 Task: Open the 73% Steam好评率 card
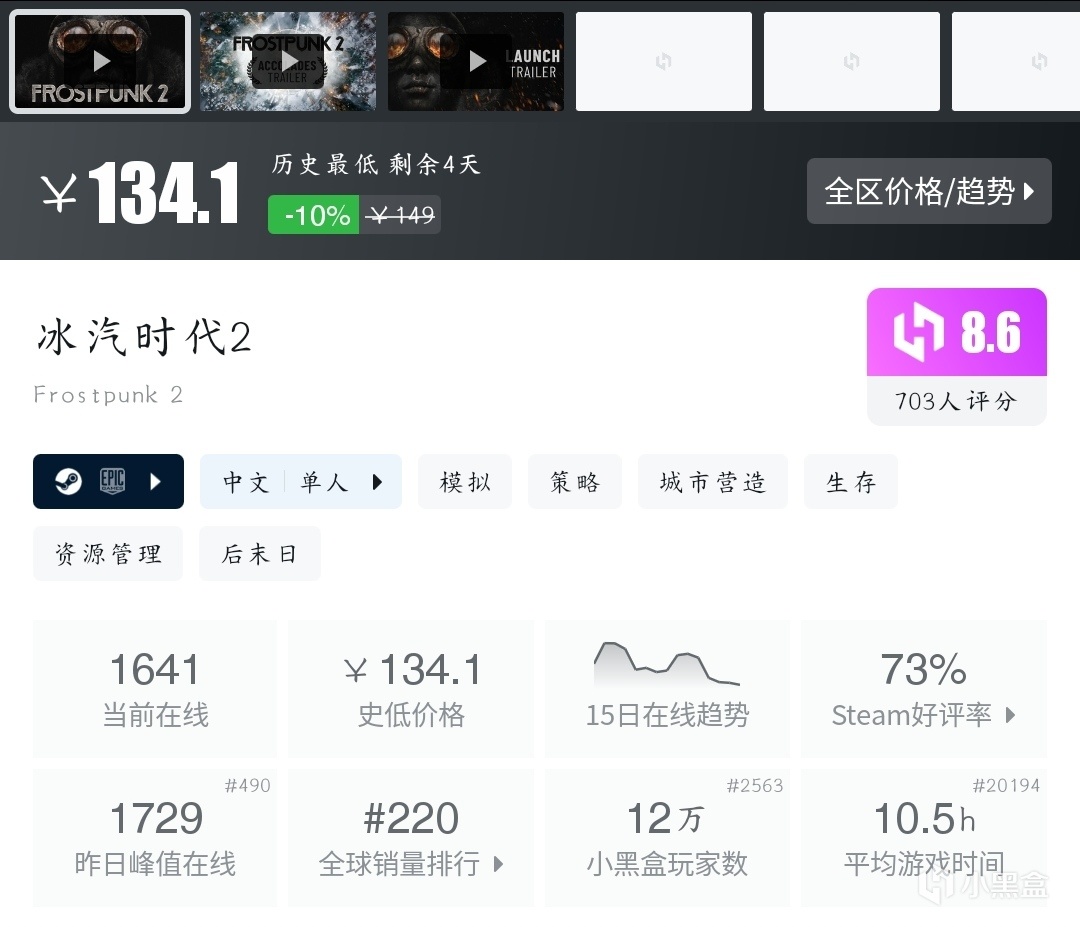point(924,689)
